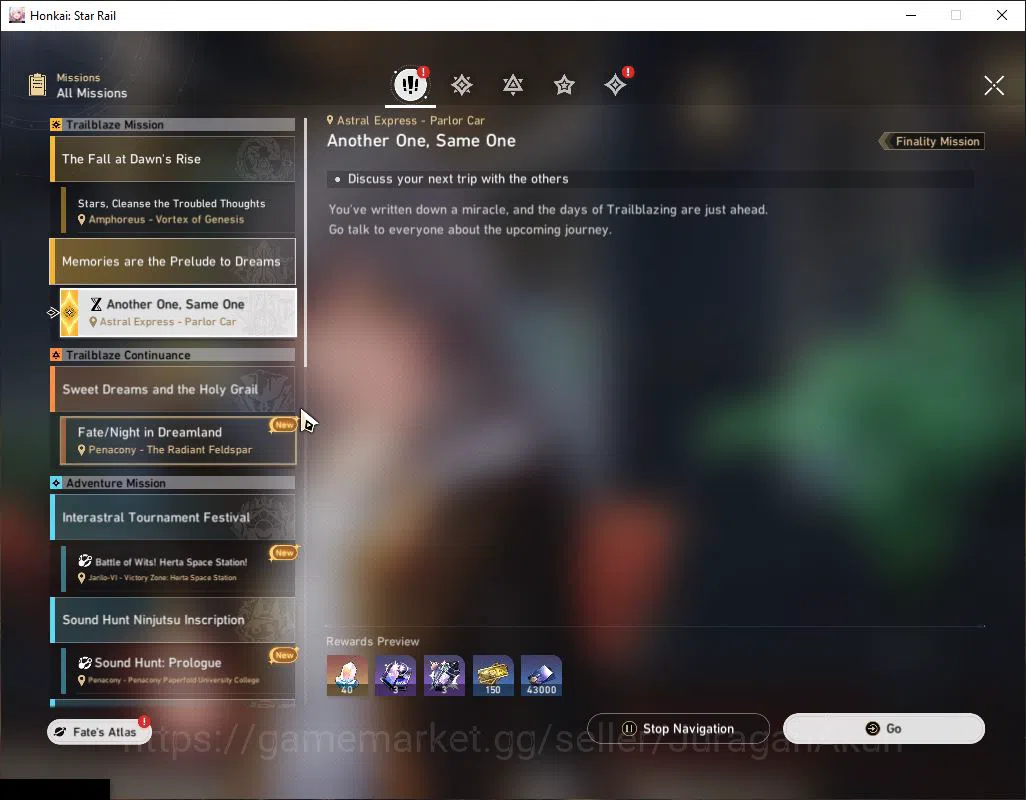This screenshot has height=800, width=1026.
Task: Click the Stellar Jade reward icon
Action: [x=347, y=676]
